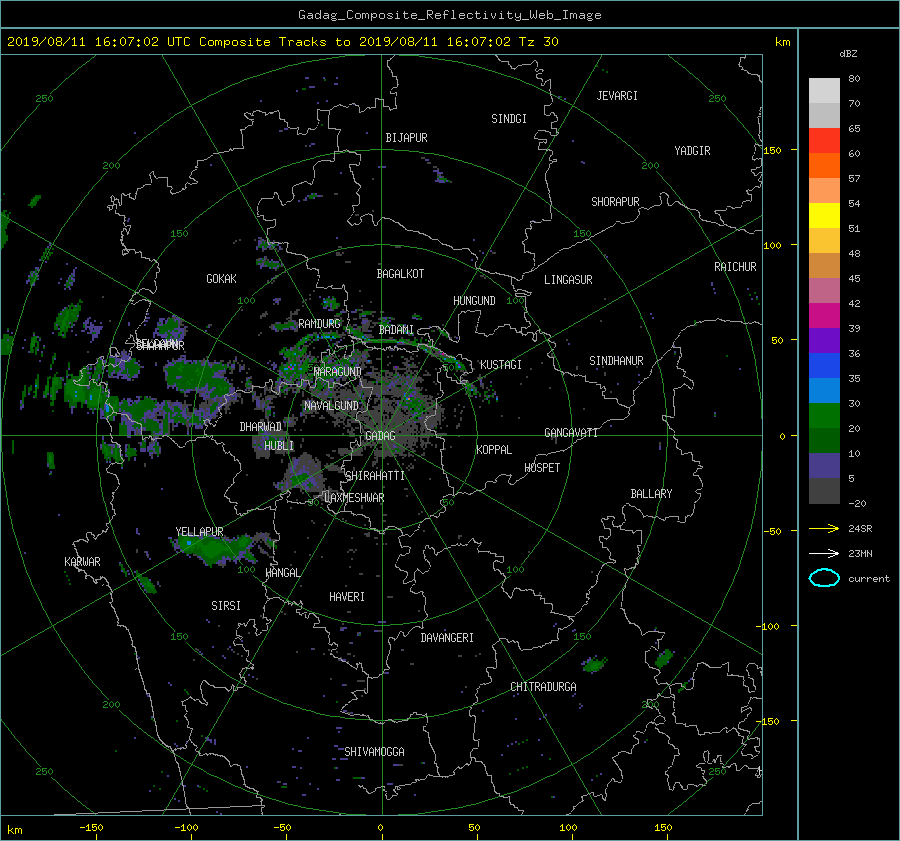Click the DAVANGERI city label
Viewport: 900px width, 841px height.
pyautogui.click(x=447, y=638)
